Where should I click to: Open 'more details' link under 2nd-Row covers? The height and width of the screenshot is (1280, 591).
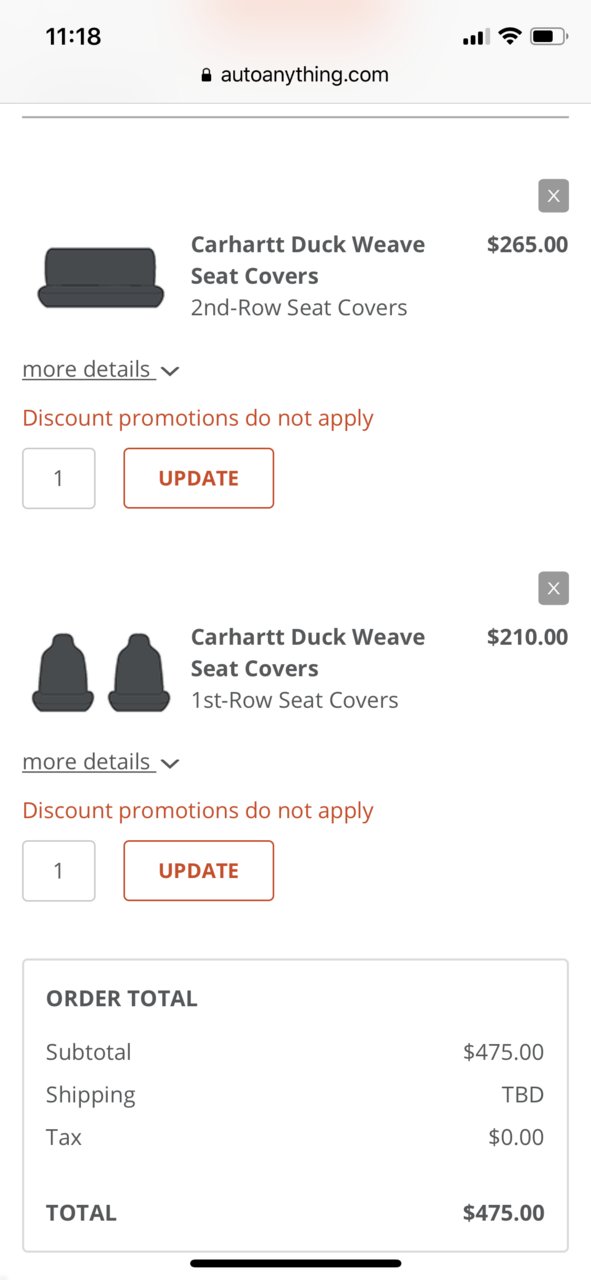(x=88, y=369)
